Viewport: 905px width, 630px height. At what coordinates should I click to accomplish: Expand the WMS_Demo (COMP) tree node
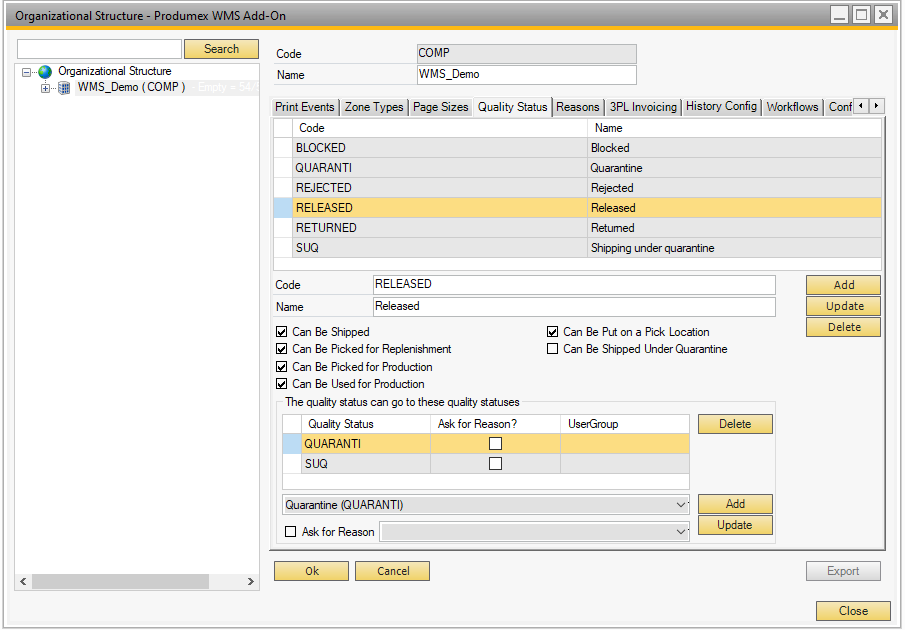(x=45, y=88)
